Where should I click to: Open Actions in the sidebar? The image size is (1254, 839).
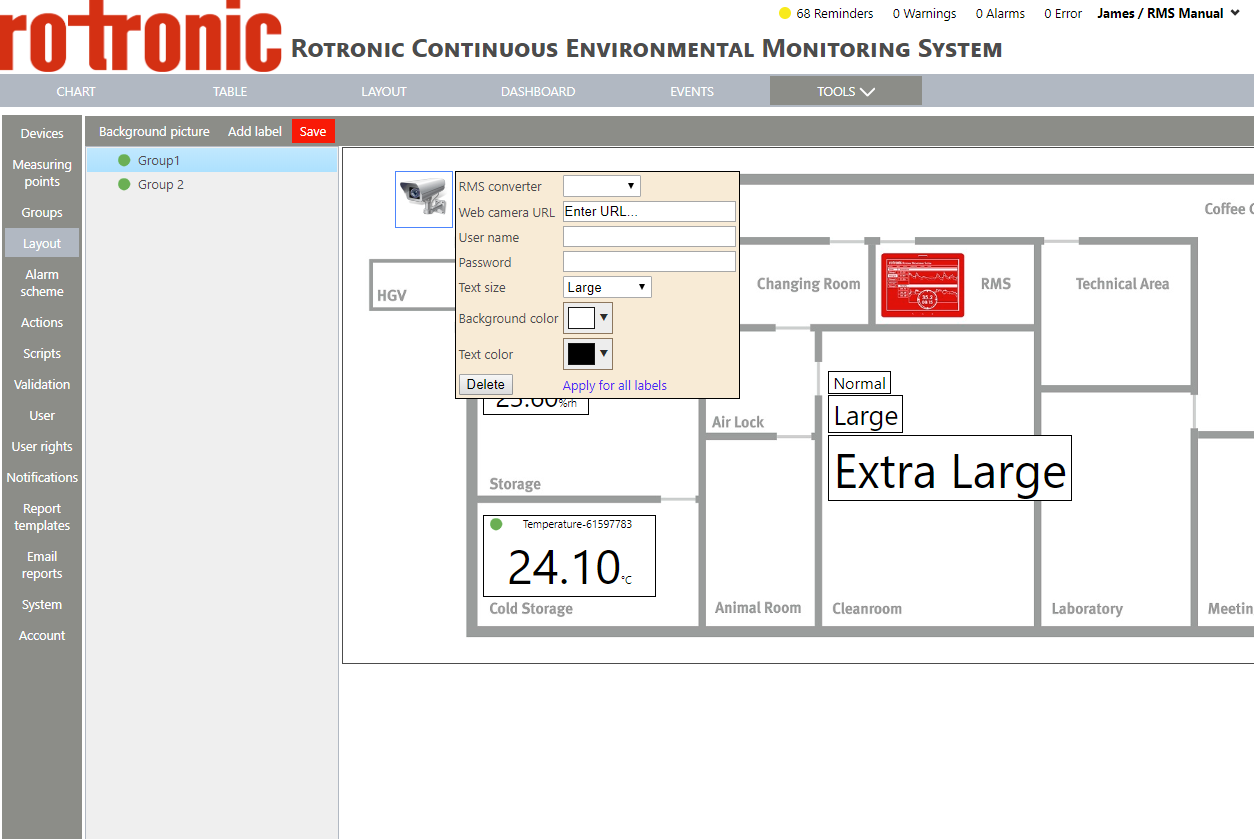42,322
